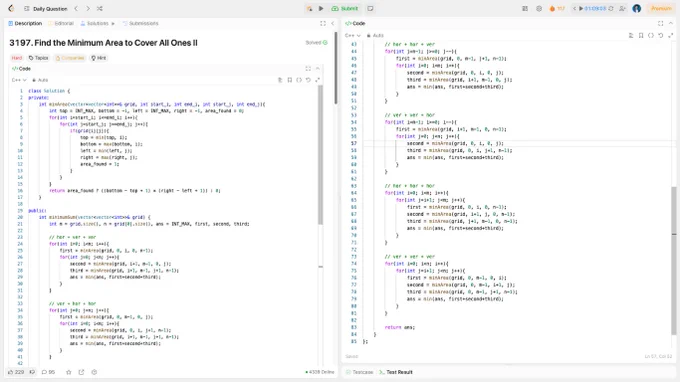This screenshot has width=680, height=382.
Task: Collapse the timer with left chevron
Action: 575,9
